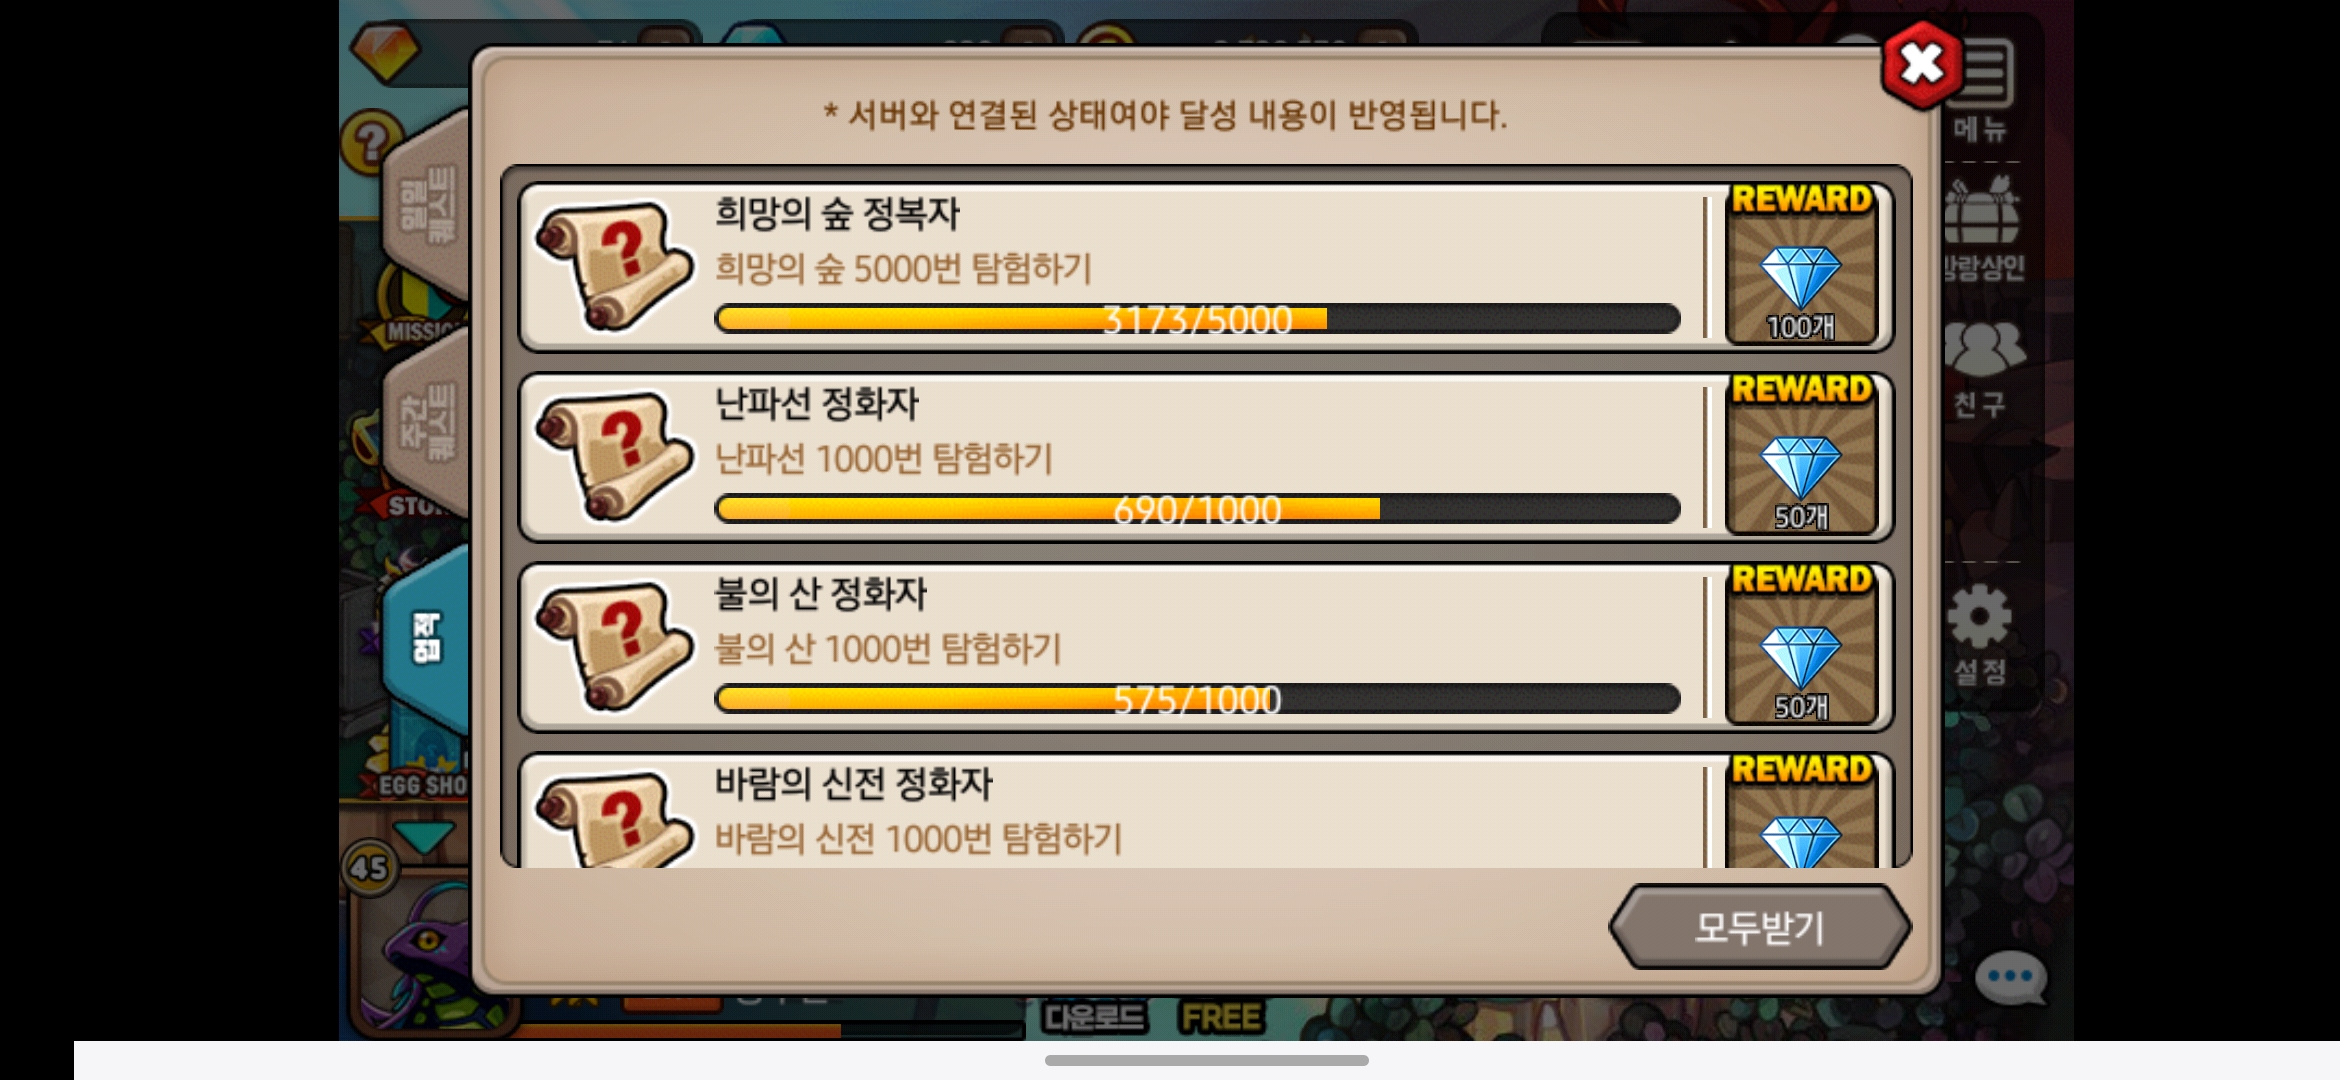Open the 설정 gear settings icon
The height and width of the screenshot is (1080, 2340).
(x=1980, y=633)
